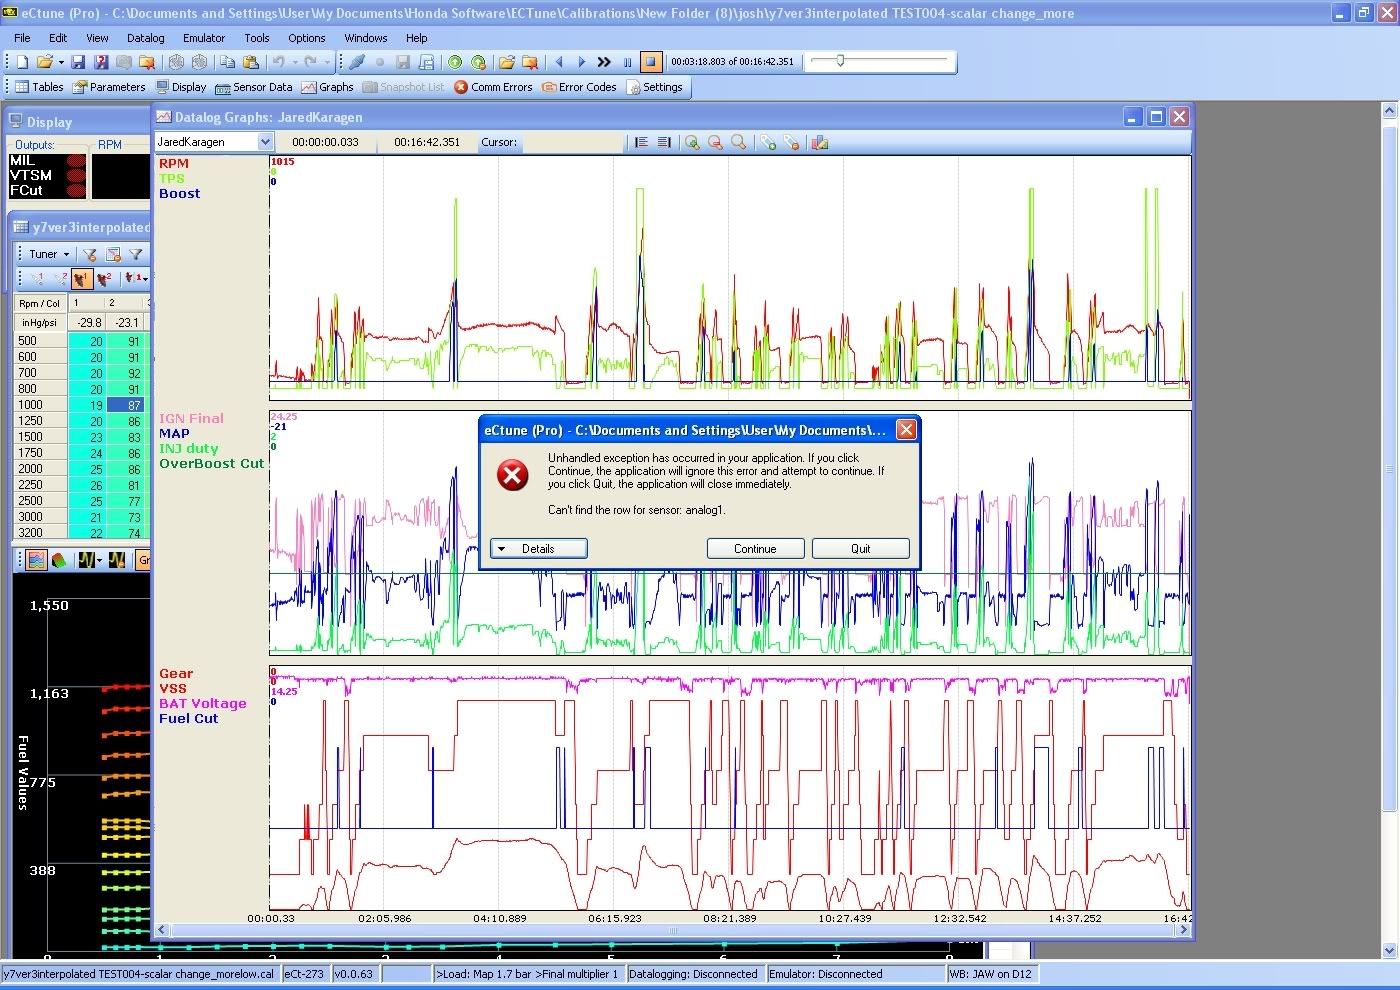Show the Display panel from toolbar

coord(181,87)
